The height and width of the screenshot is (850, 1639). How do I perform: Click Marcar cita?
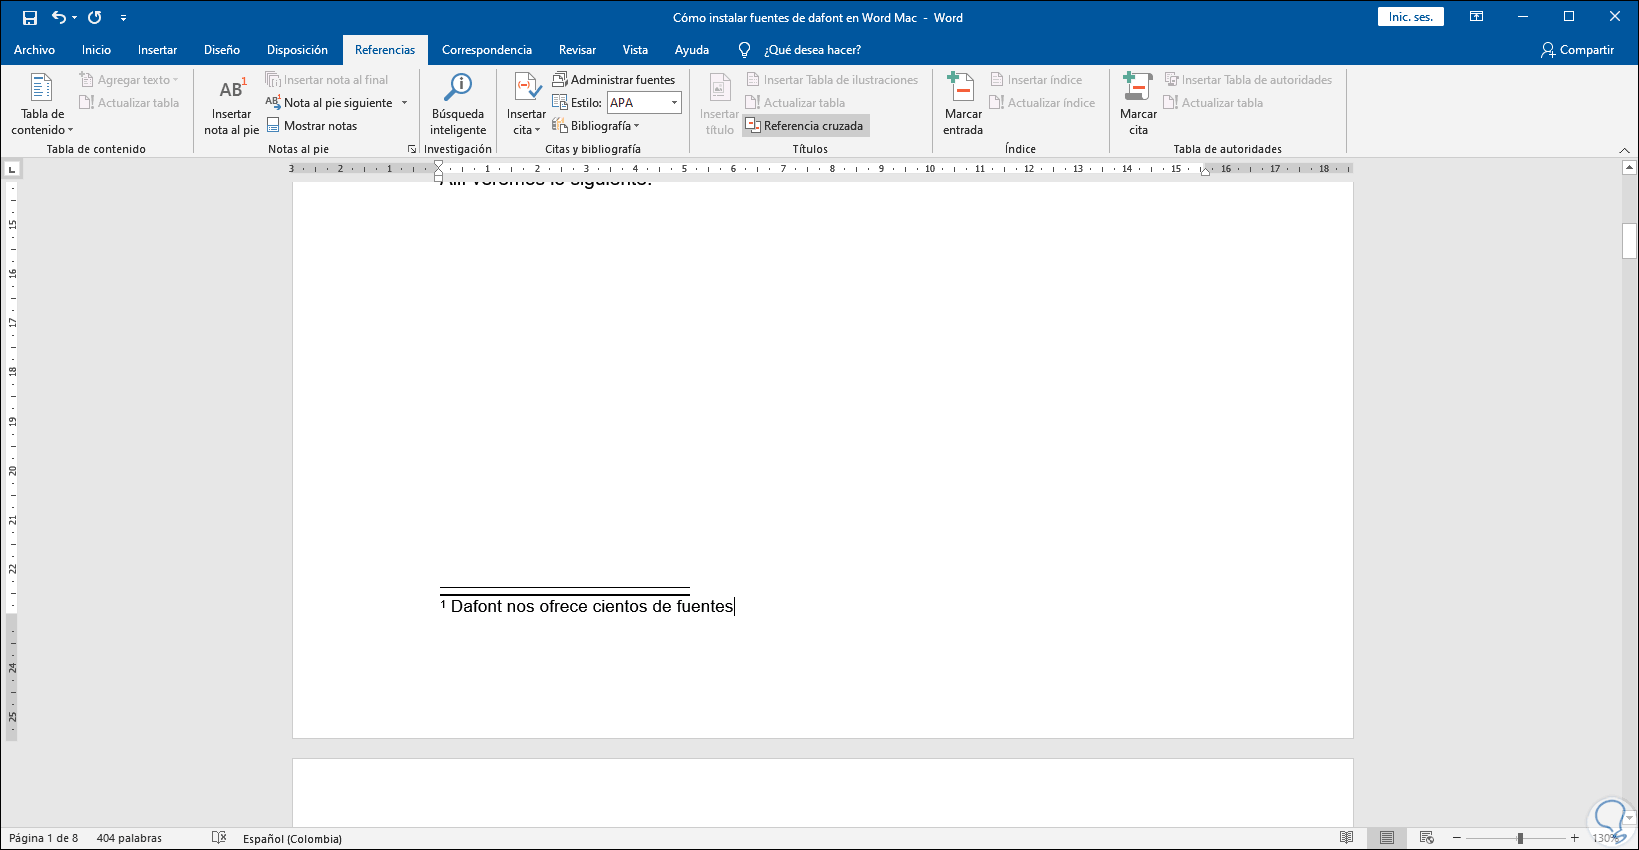pos(1138,104)
